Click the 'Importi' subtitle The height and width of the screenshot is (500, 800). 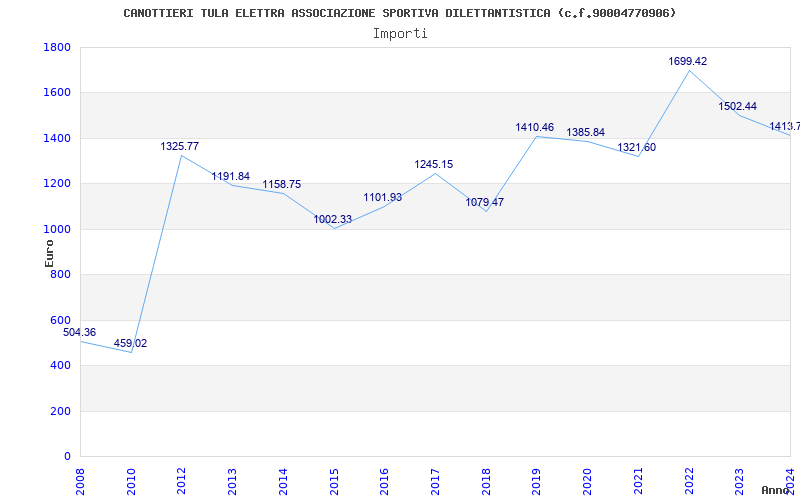(x=400, y=34)
